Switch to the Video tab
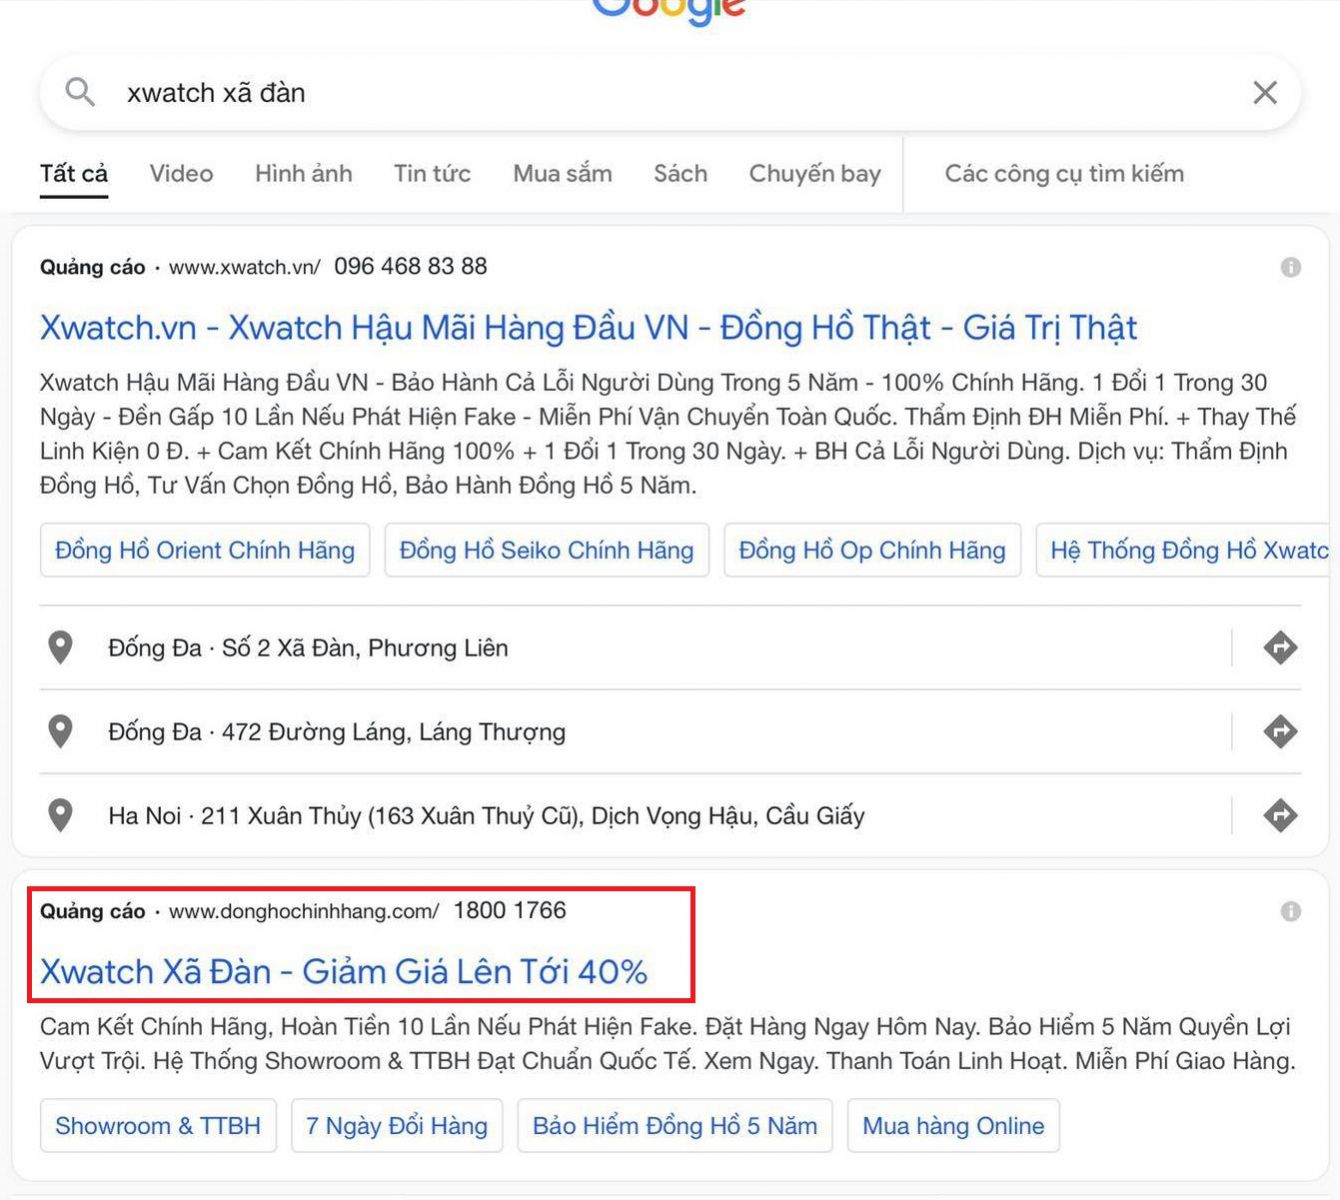Image resolution: width=1340 pixels, height=1200 pixels. 181,174
